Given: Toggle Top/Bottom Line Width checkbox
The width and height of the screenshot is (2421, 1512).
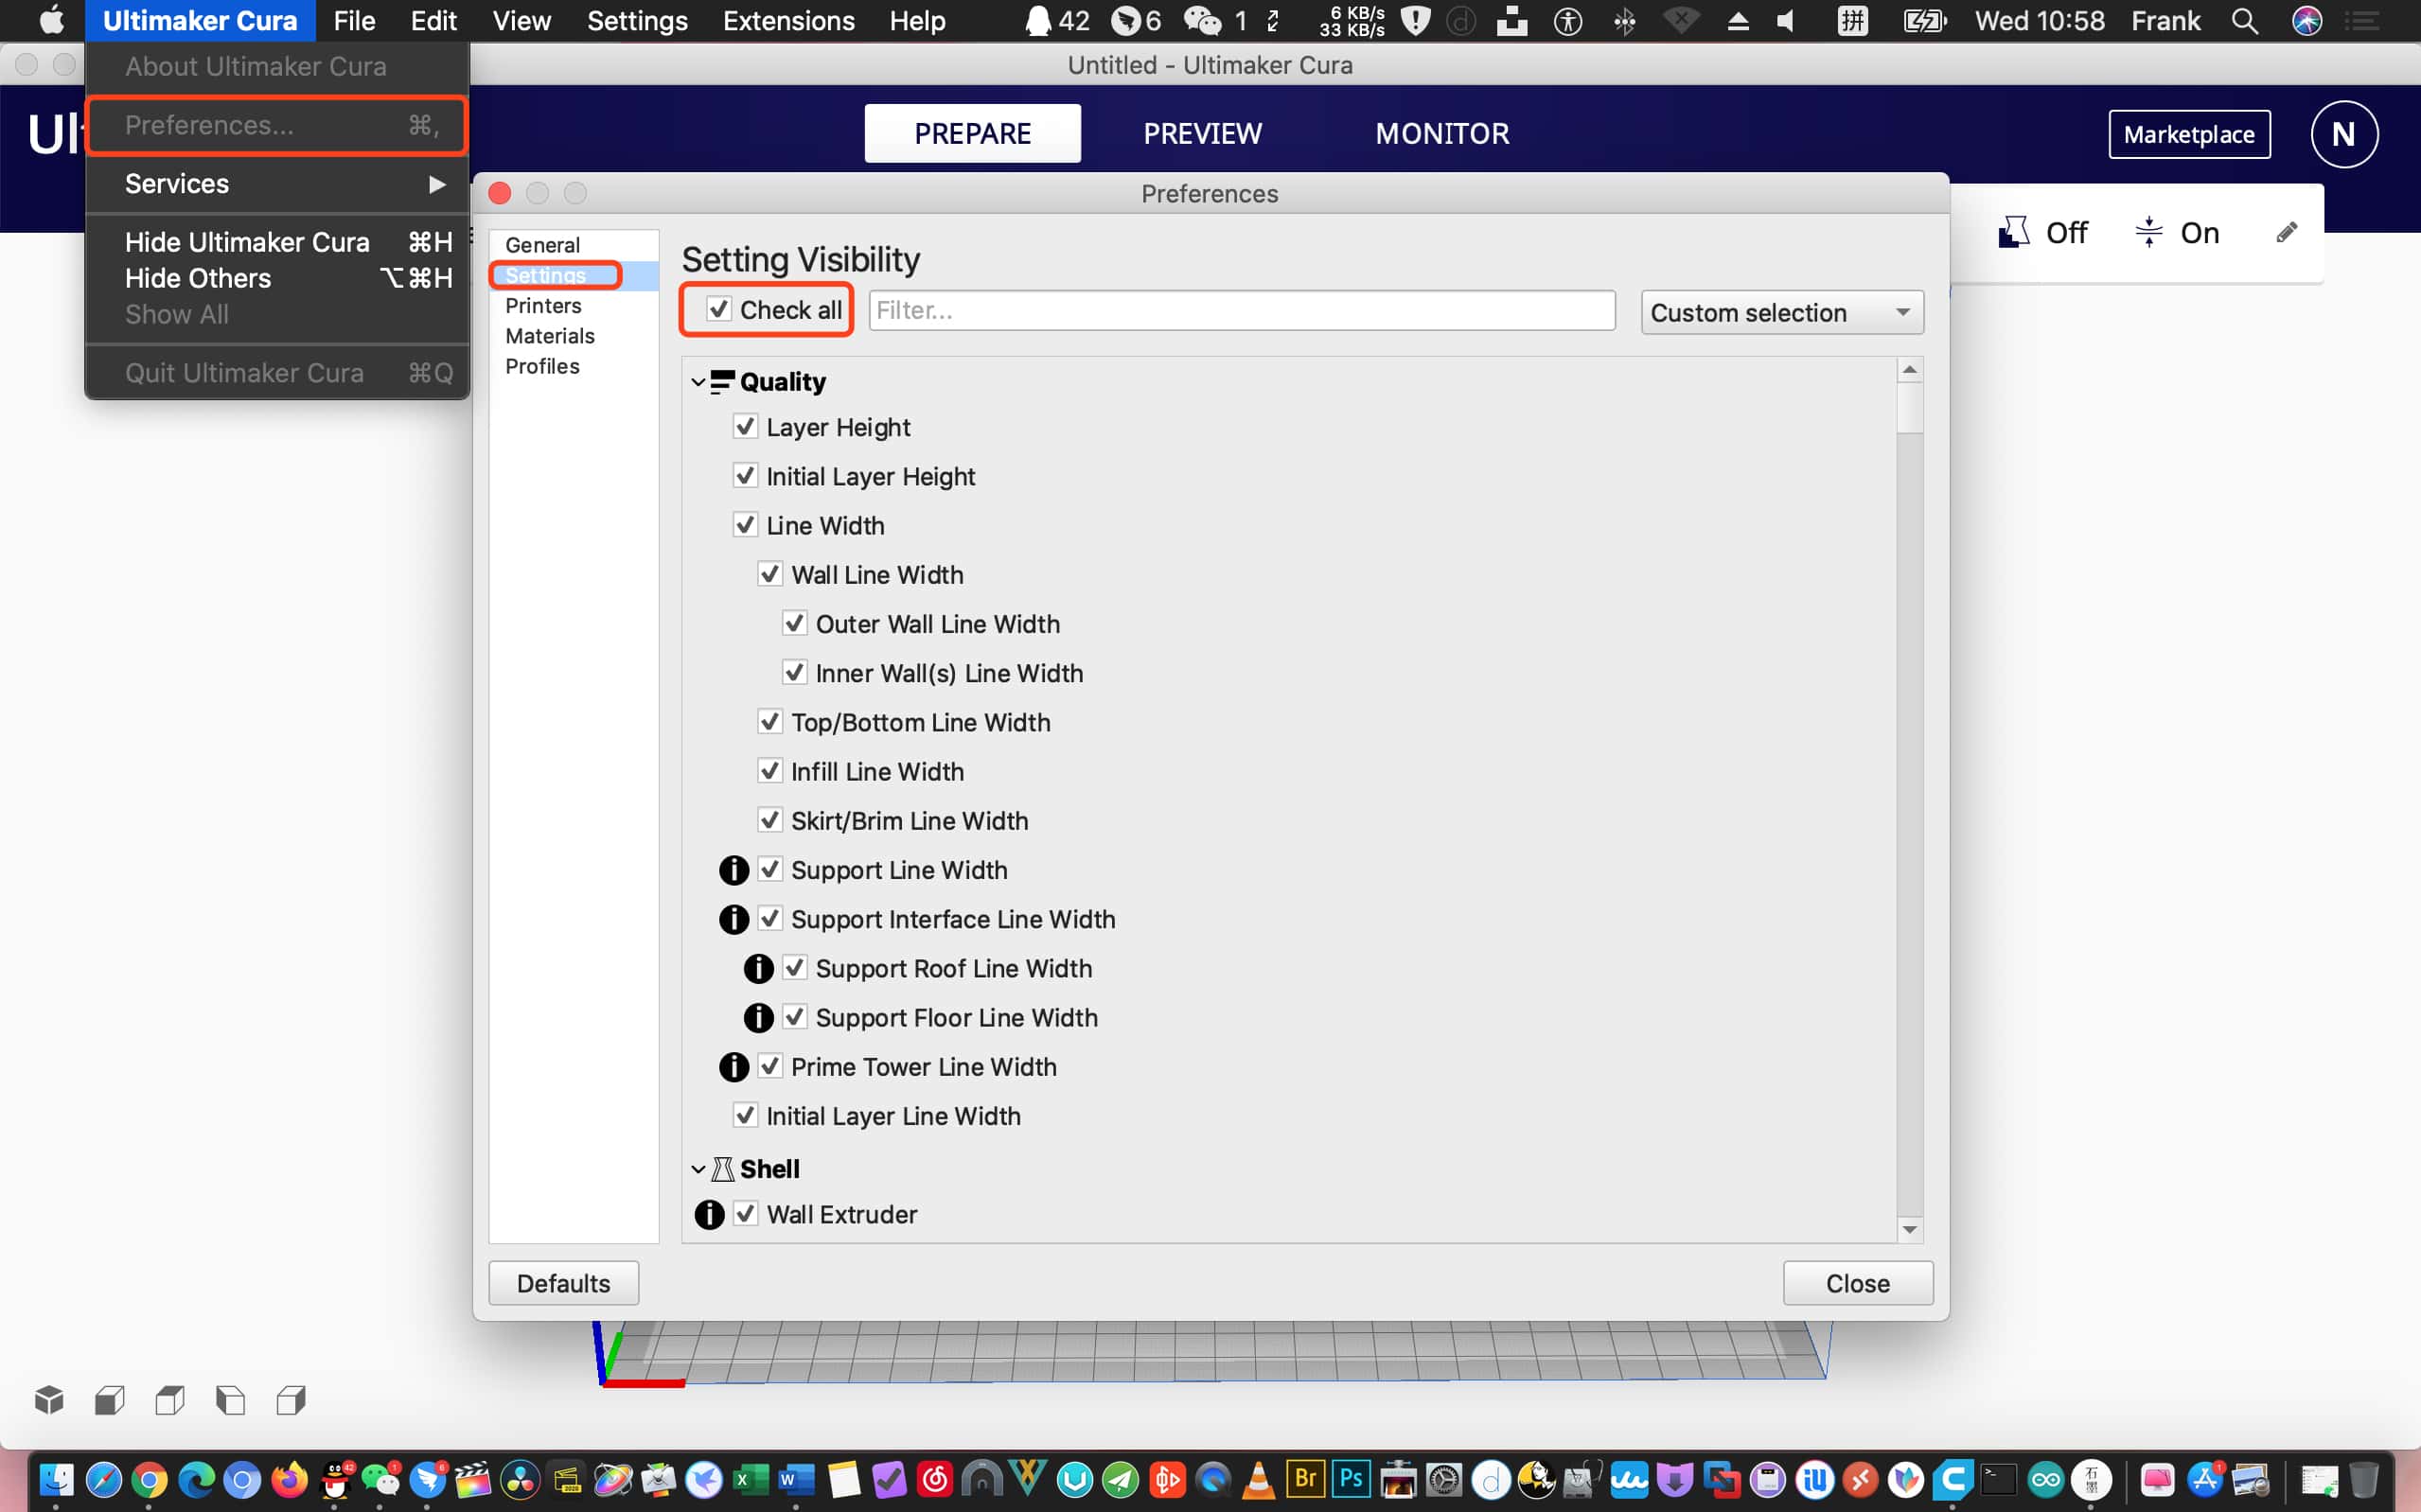Looking at the screenshot, I should tap(770, 722).
